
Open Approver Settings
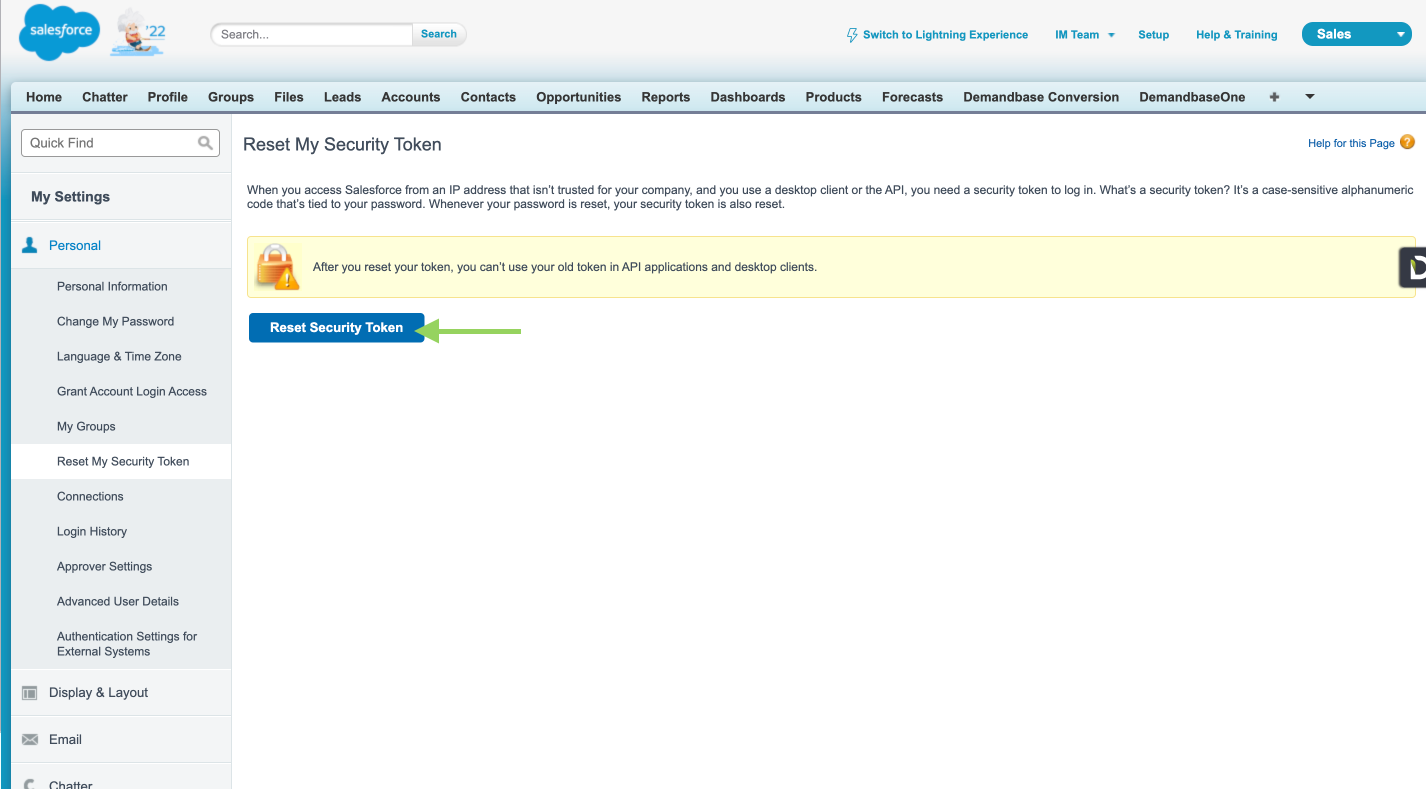point(104,566)
